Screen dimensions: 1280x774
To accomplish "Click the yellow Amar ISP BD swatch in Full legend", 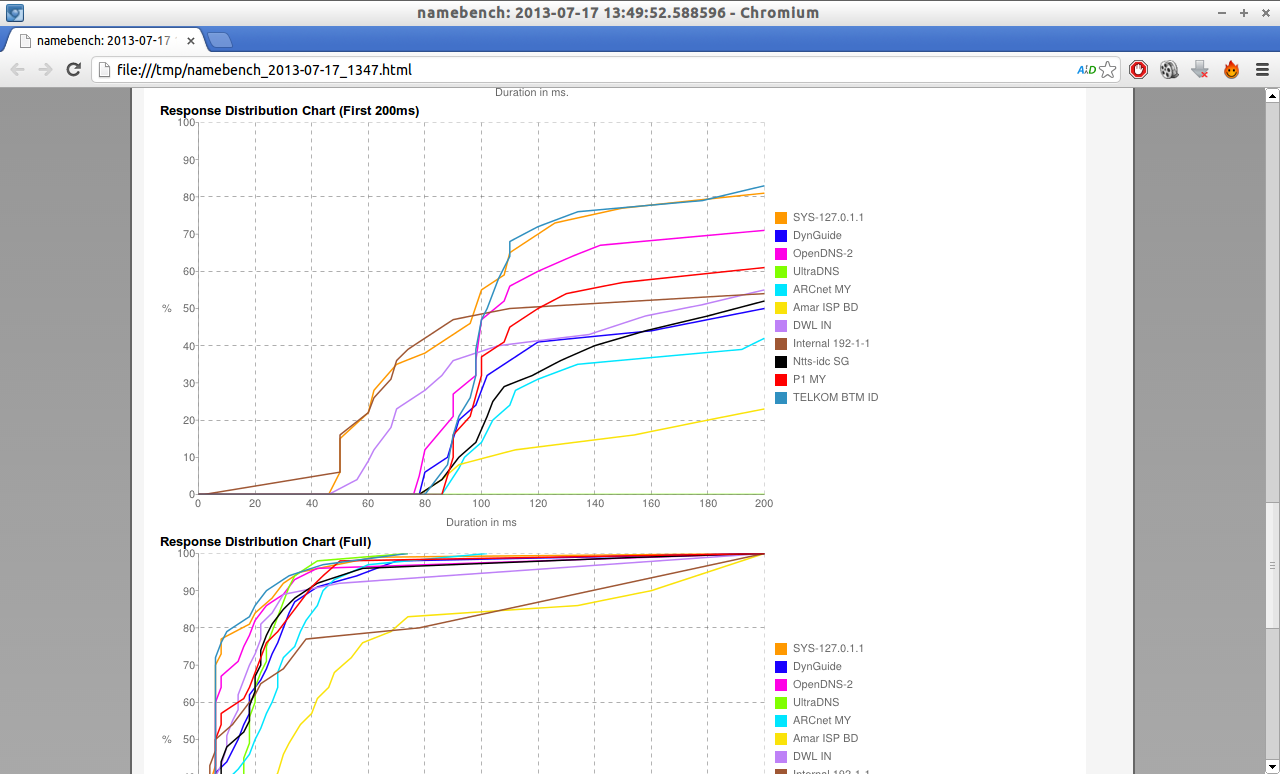I will pos(781,738).
